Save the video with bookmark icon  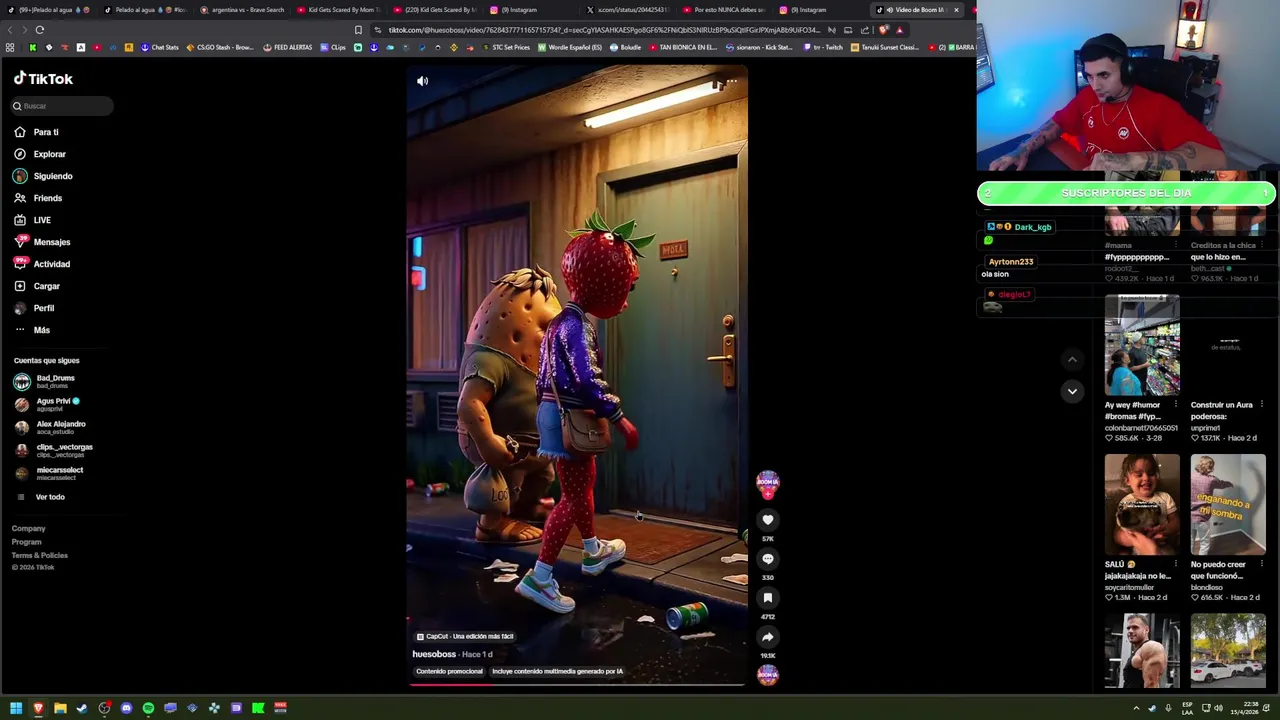coord(767,598)
